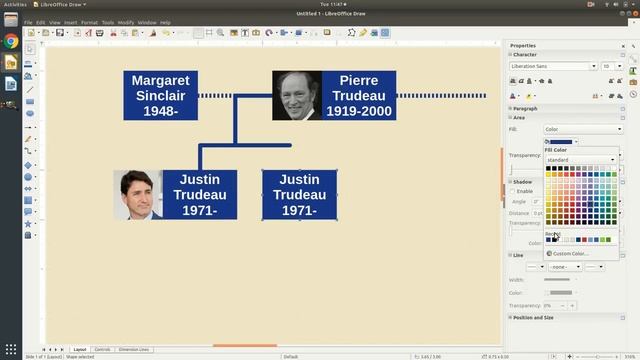Select the Callout shapes tool

(28, 211)
